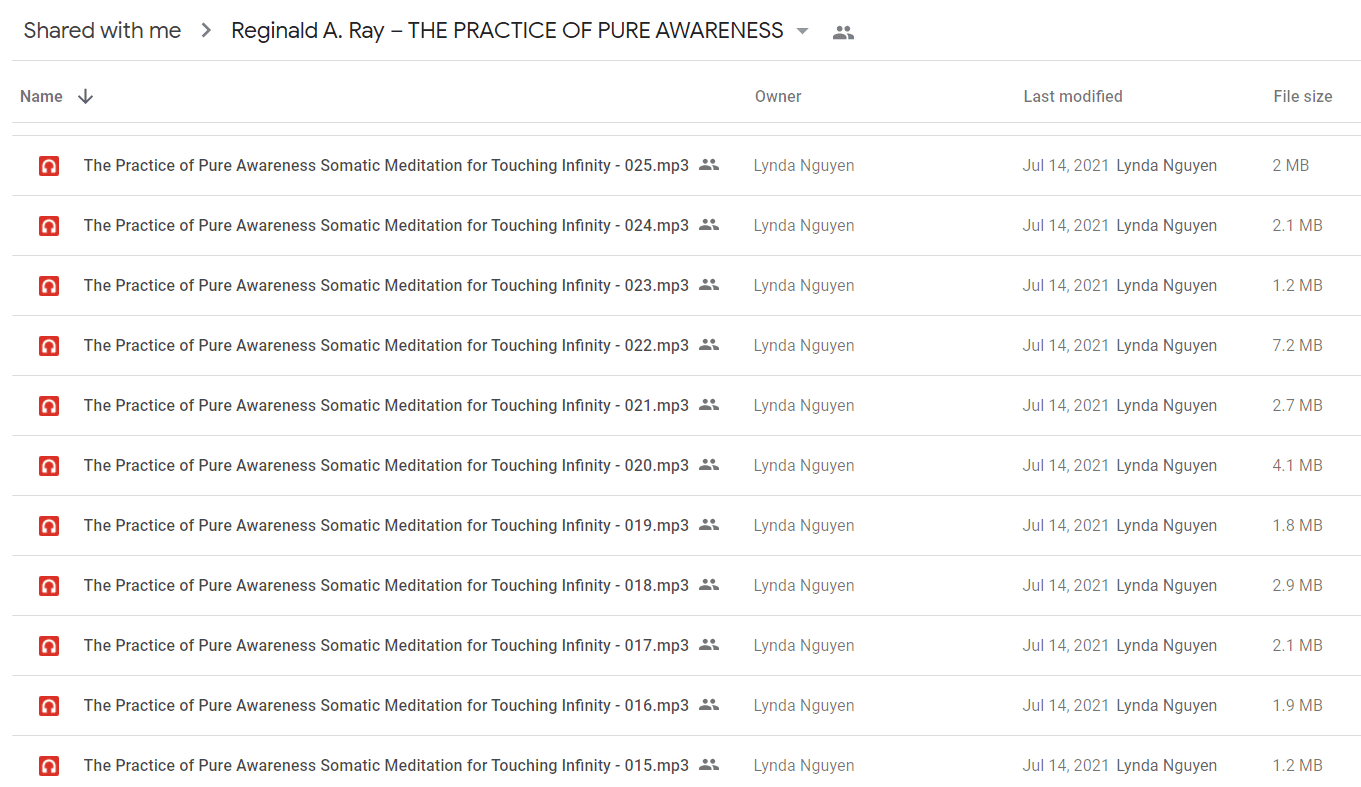Click the shared icon next to 019.mp3
1361x787 pixels.
pos(709,525)
